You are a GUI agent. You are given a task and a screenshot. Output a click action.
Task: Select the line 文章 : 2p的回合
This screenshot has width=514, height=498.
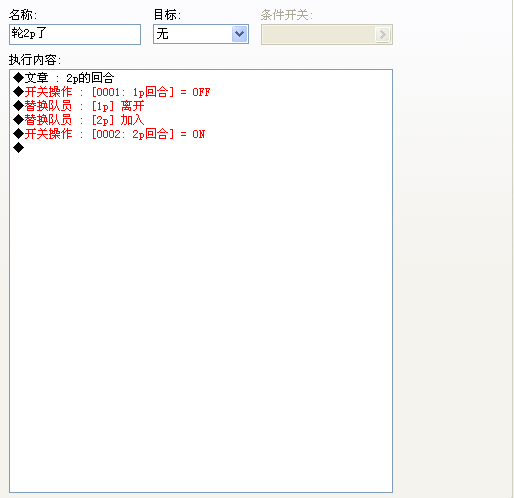(64, 78)
